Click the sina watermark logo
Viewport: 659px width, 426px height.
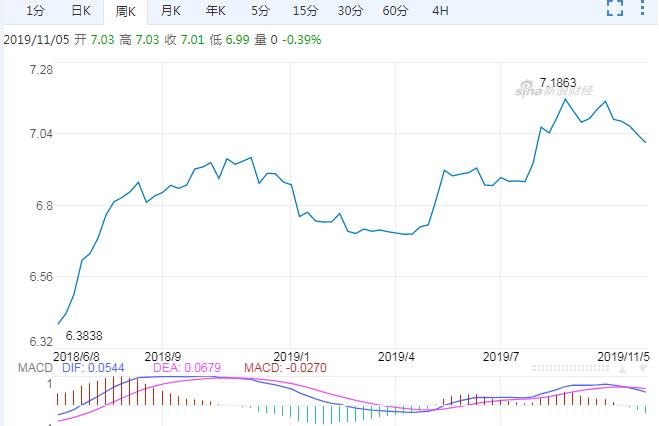[x=554, y=90]
